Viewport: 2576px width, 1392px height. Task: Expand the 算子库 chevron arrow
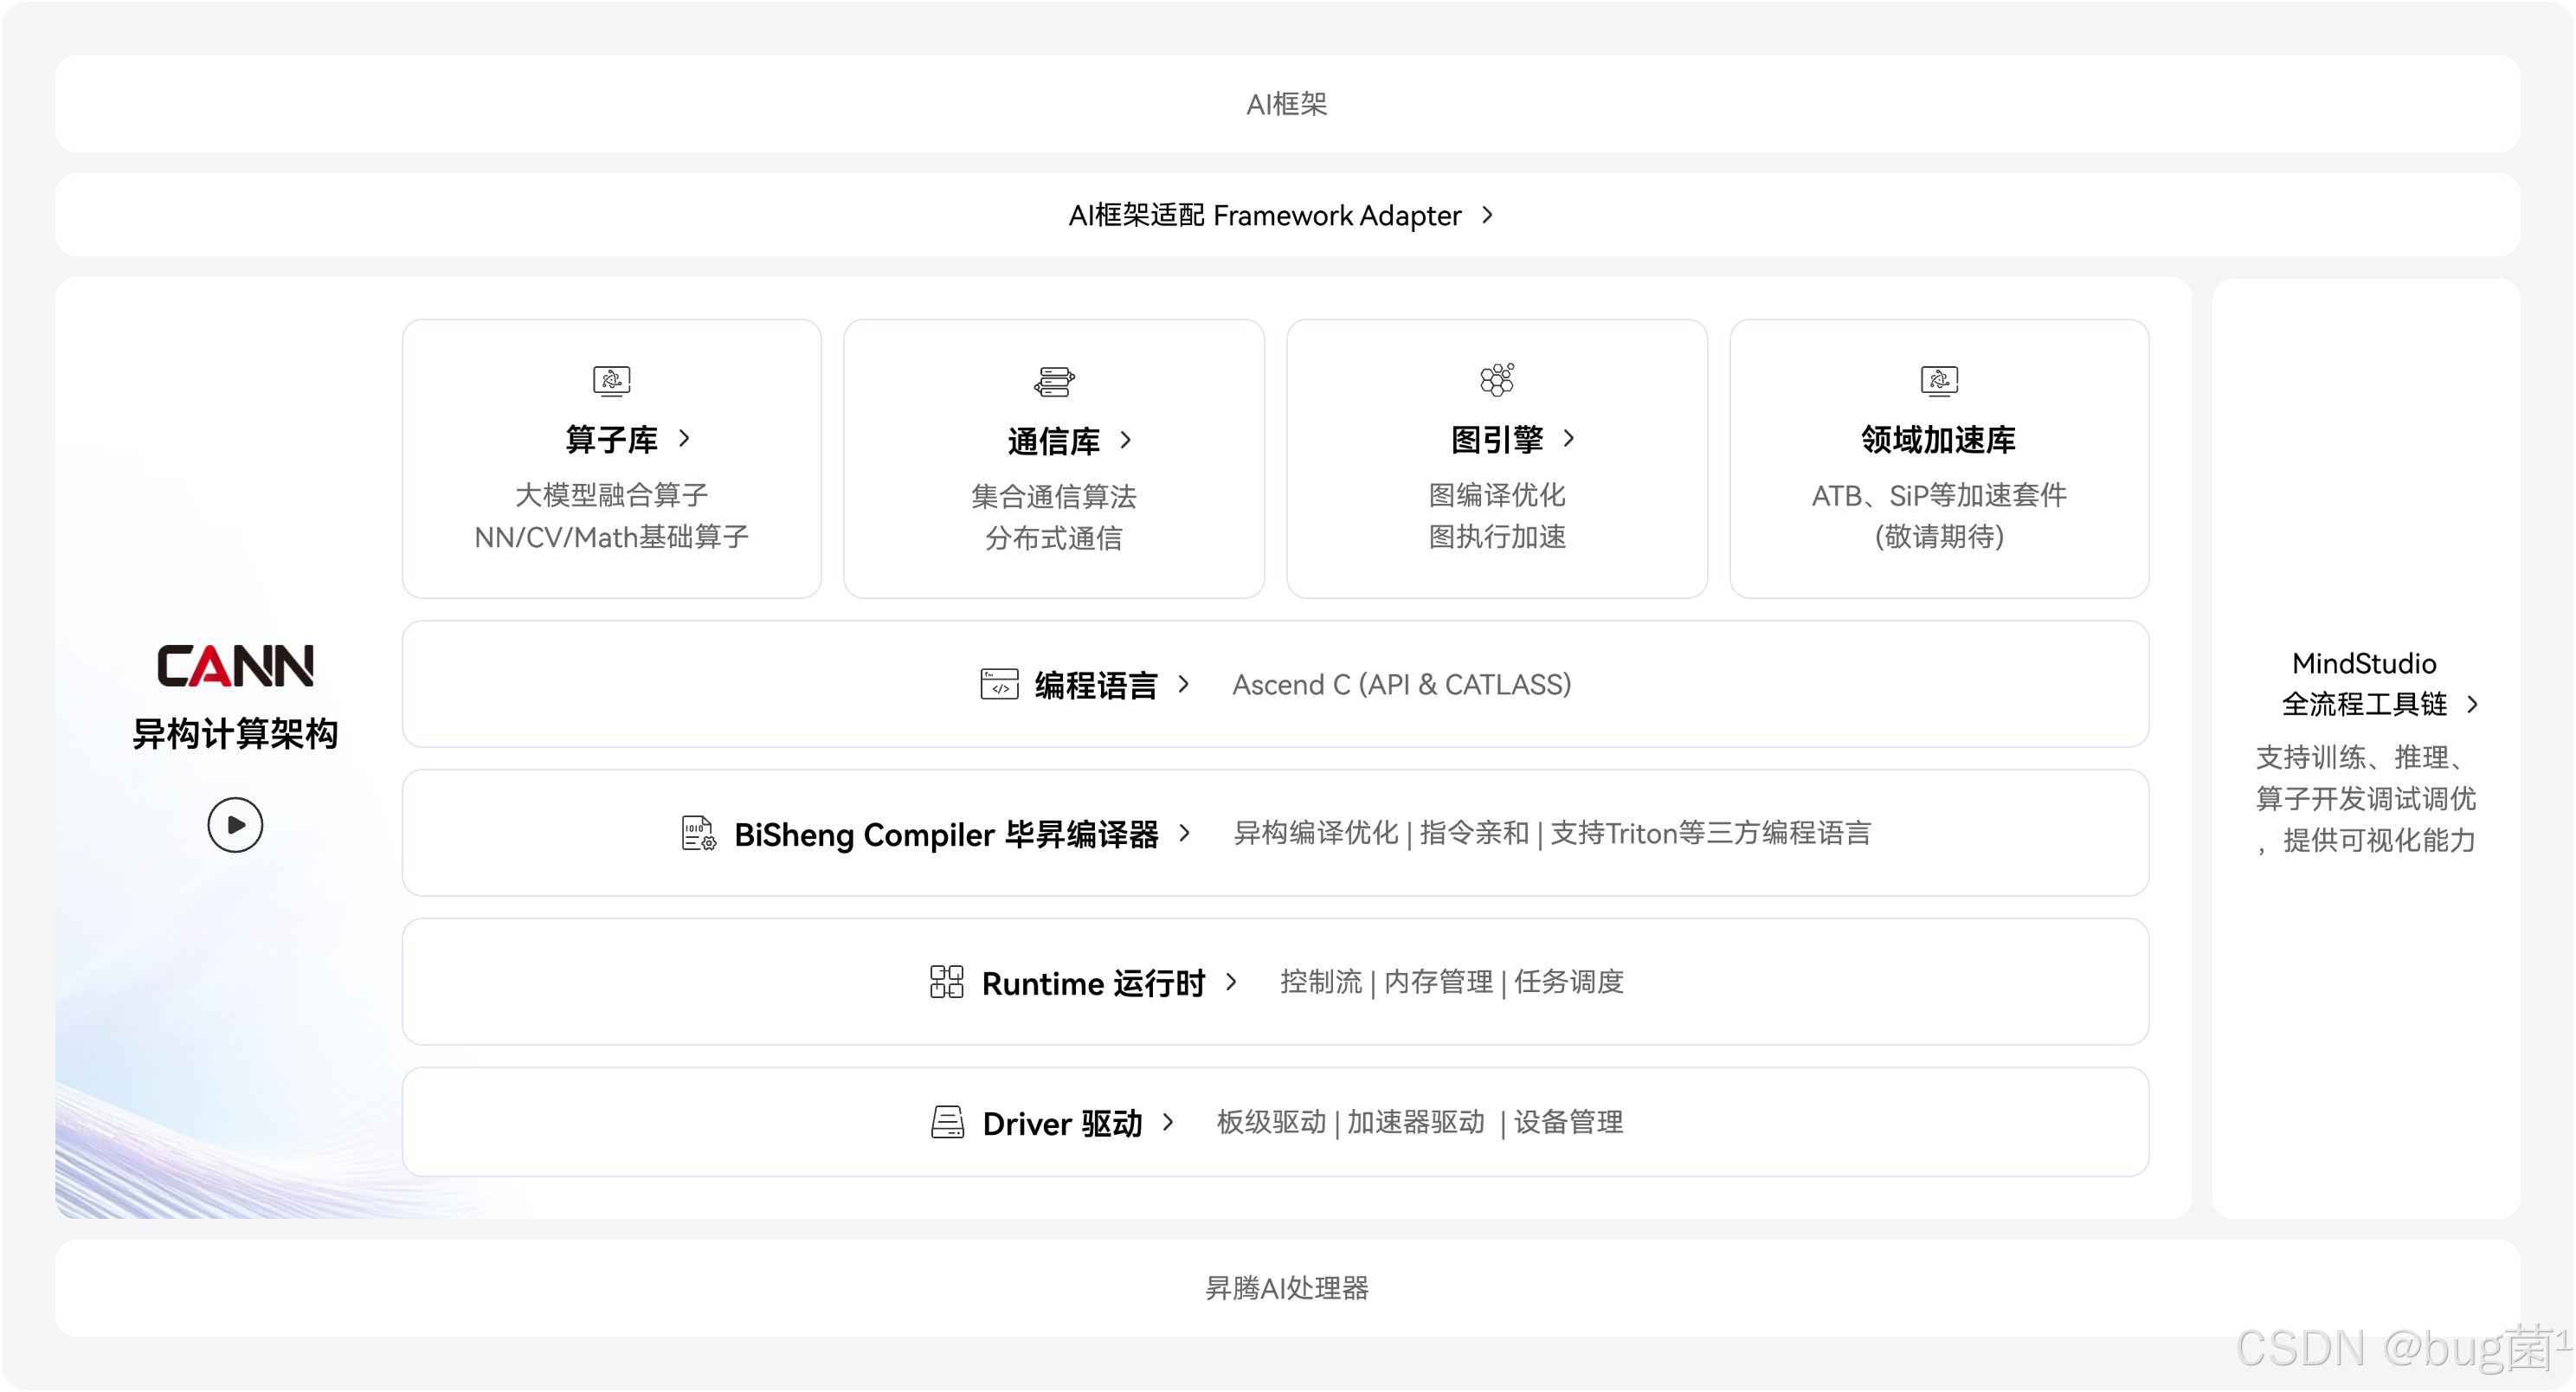tap(684, 438)
